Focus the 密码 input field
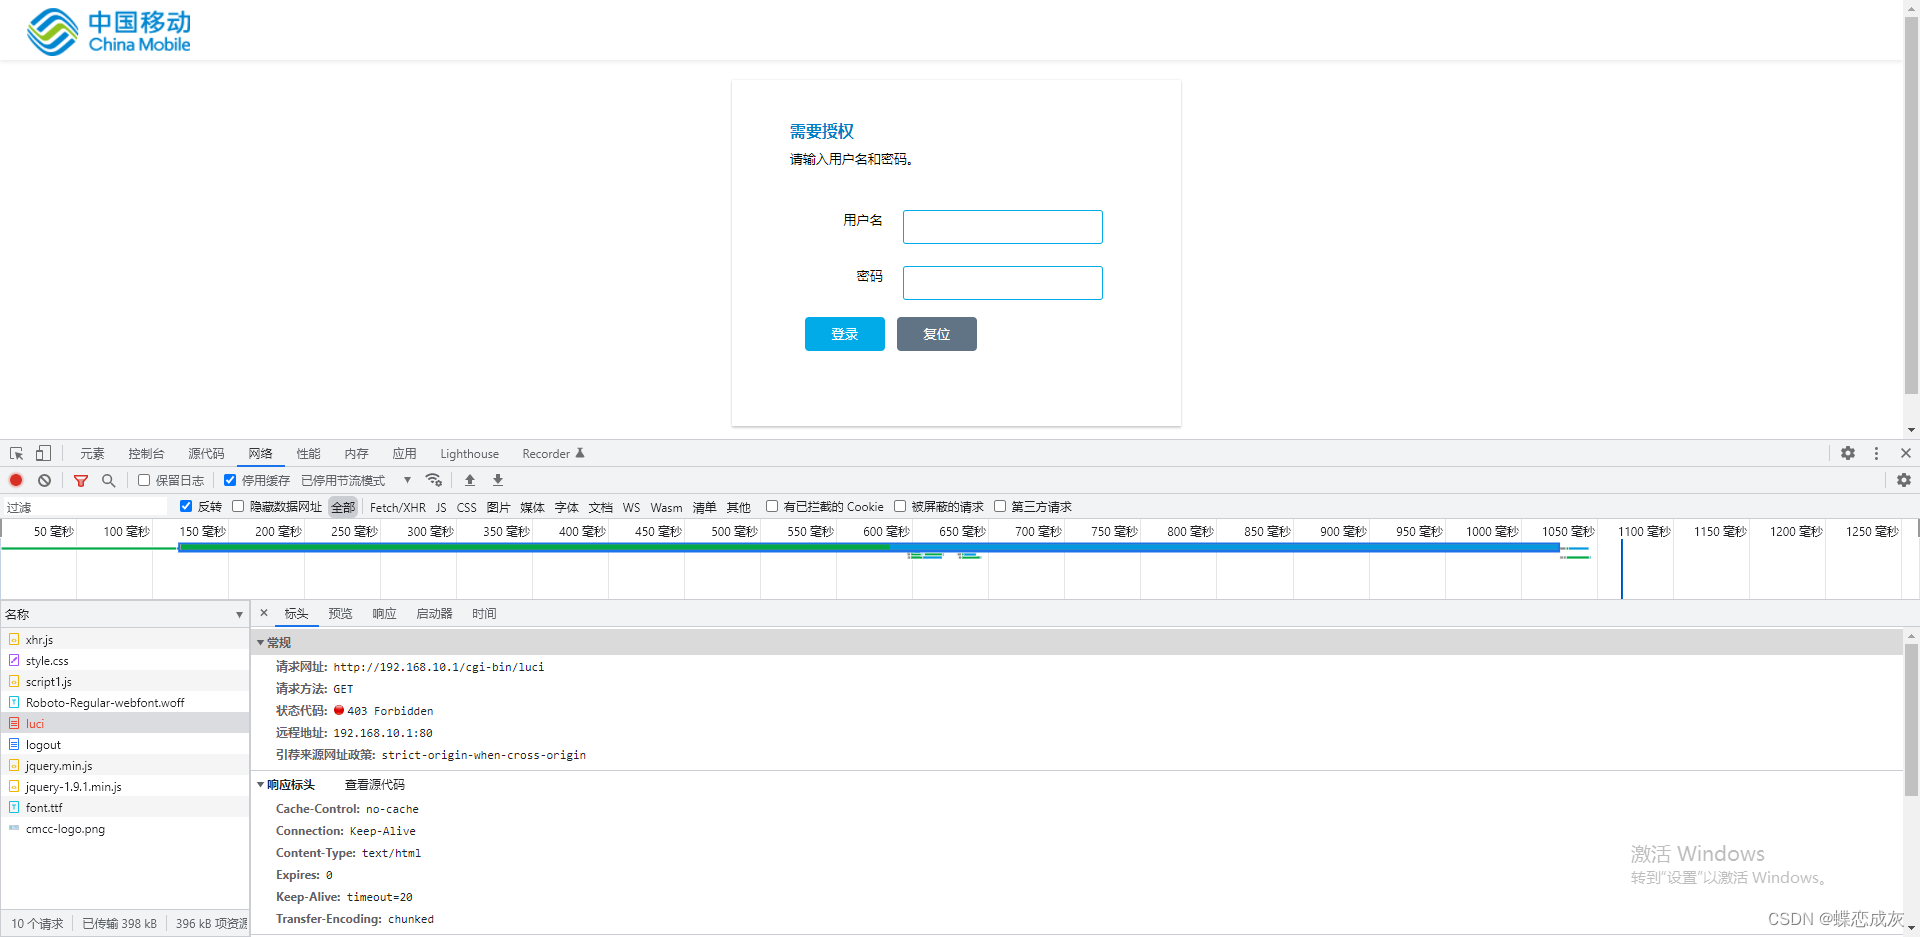 coord(1003,283)
